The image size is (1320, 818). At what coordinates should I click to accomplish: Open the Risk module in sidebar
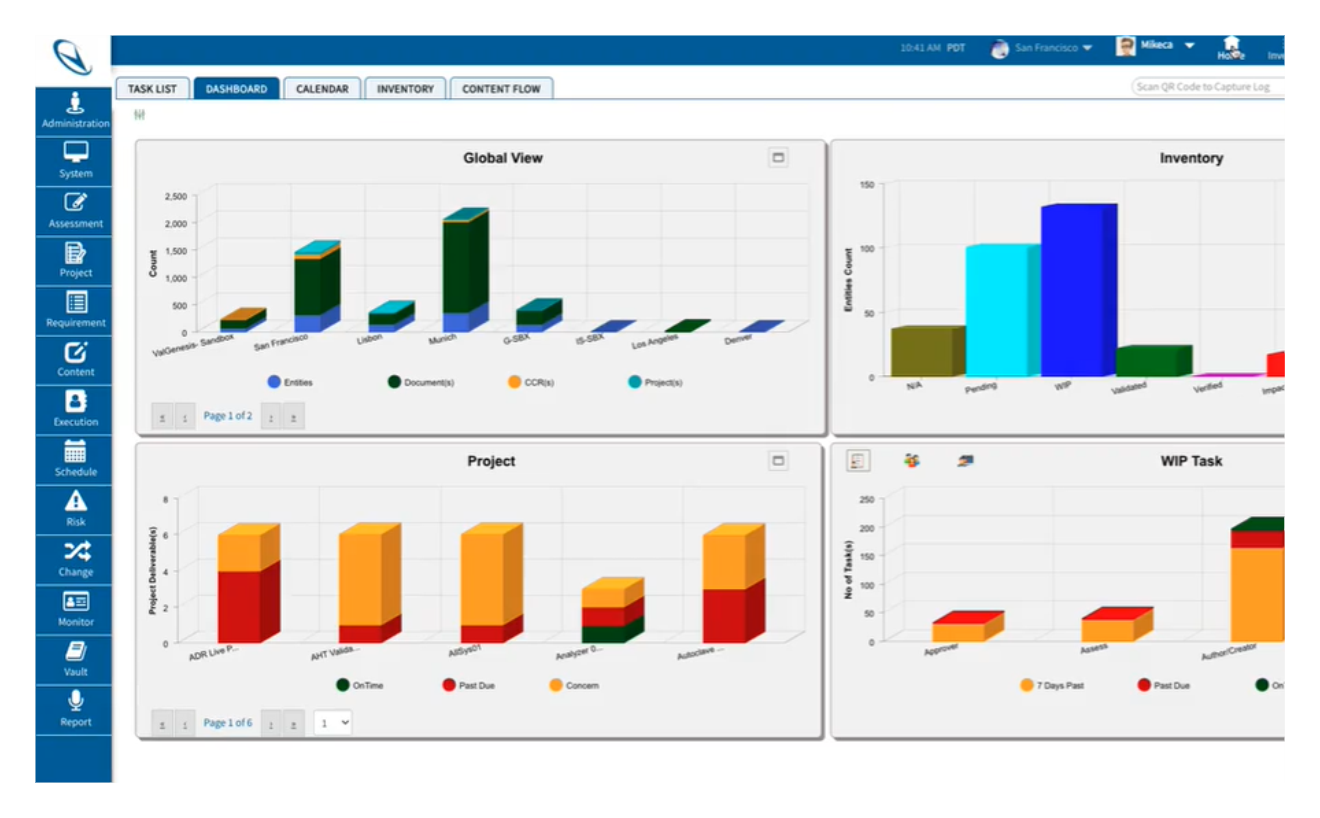pyautogui.click(x=75, y=509)
